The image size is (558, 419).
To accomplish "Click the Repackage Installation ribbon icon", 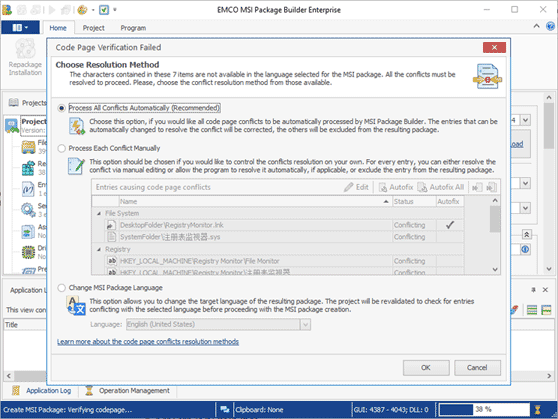I will pyautogui.click(x=25, y=49).
